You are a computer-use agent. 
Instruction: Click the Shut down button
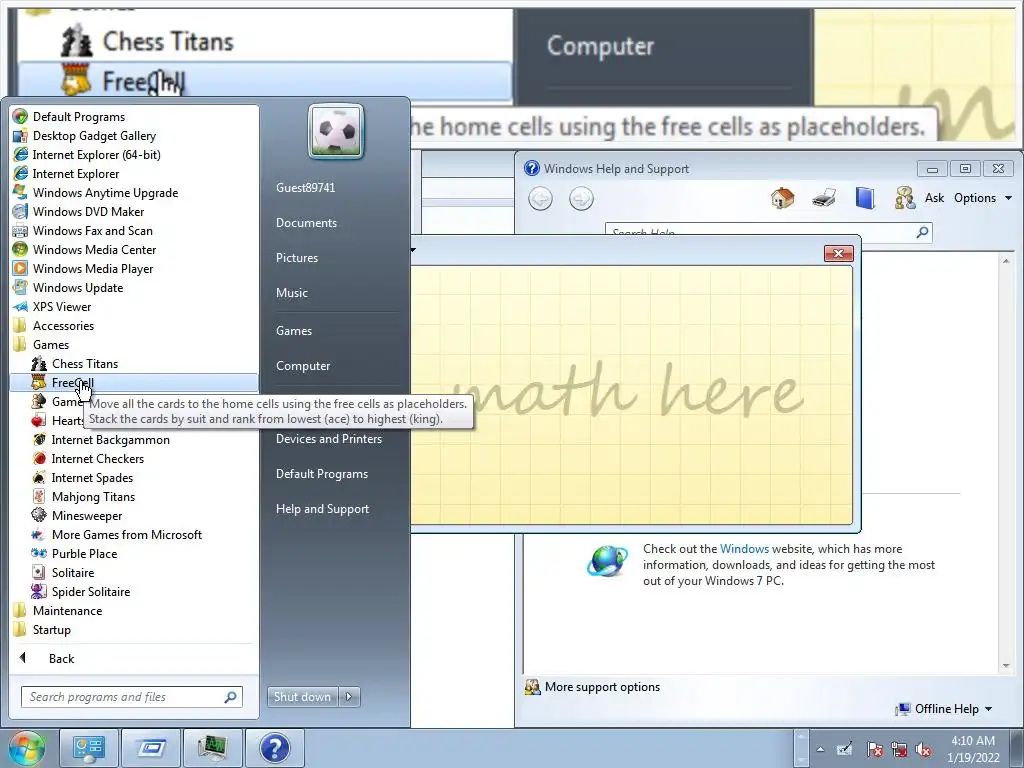[x=302, y=697]
